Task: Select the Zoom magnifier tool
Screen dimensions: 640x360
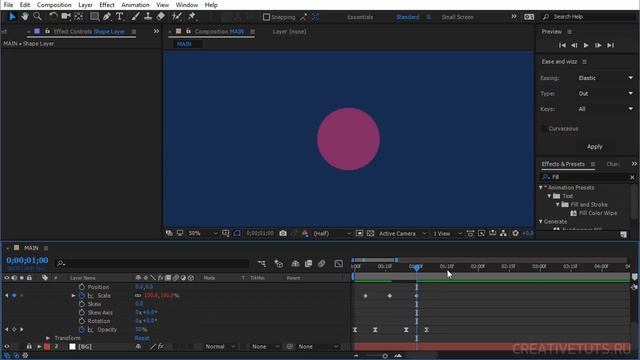Action: click(38, 16)
